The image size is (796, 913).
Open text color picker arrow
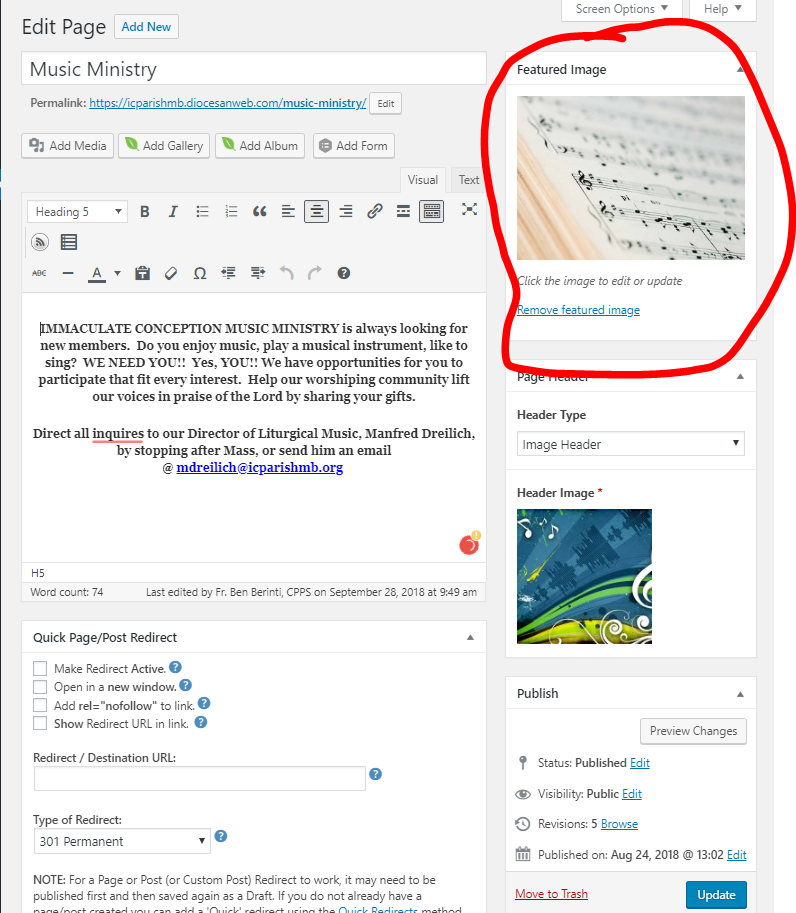click(x=117, y=273)
